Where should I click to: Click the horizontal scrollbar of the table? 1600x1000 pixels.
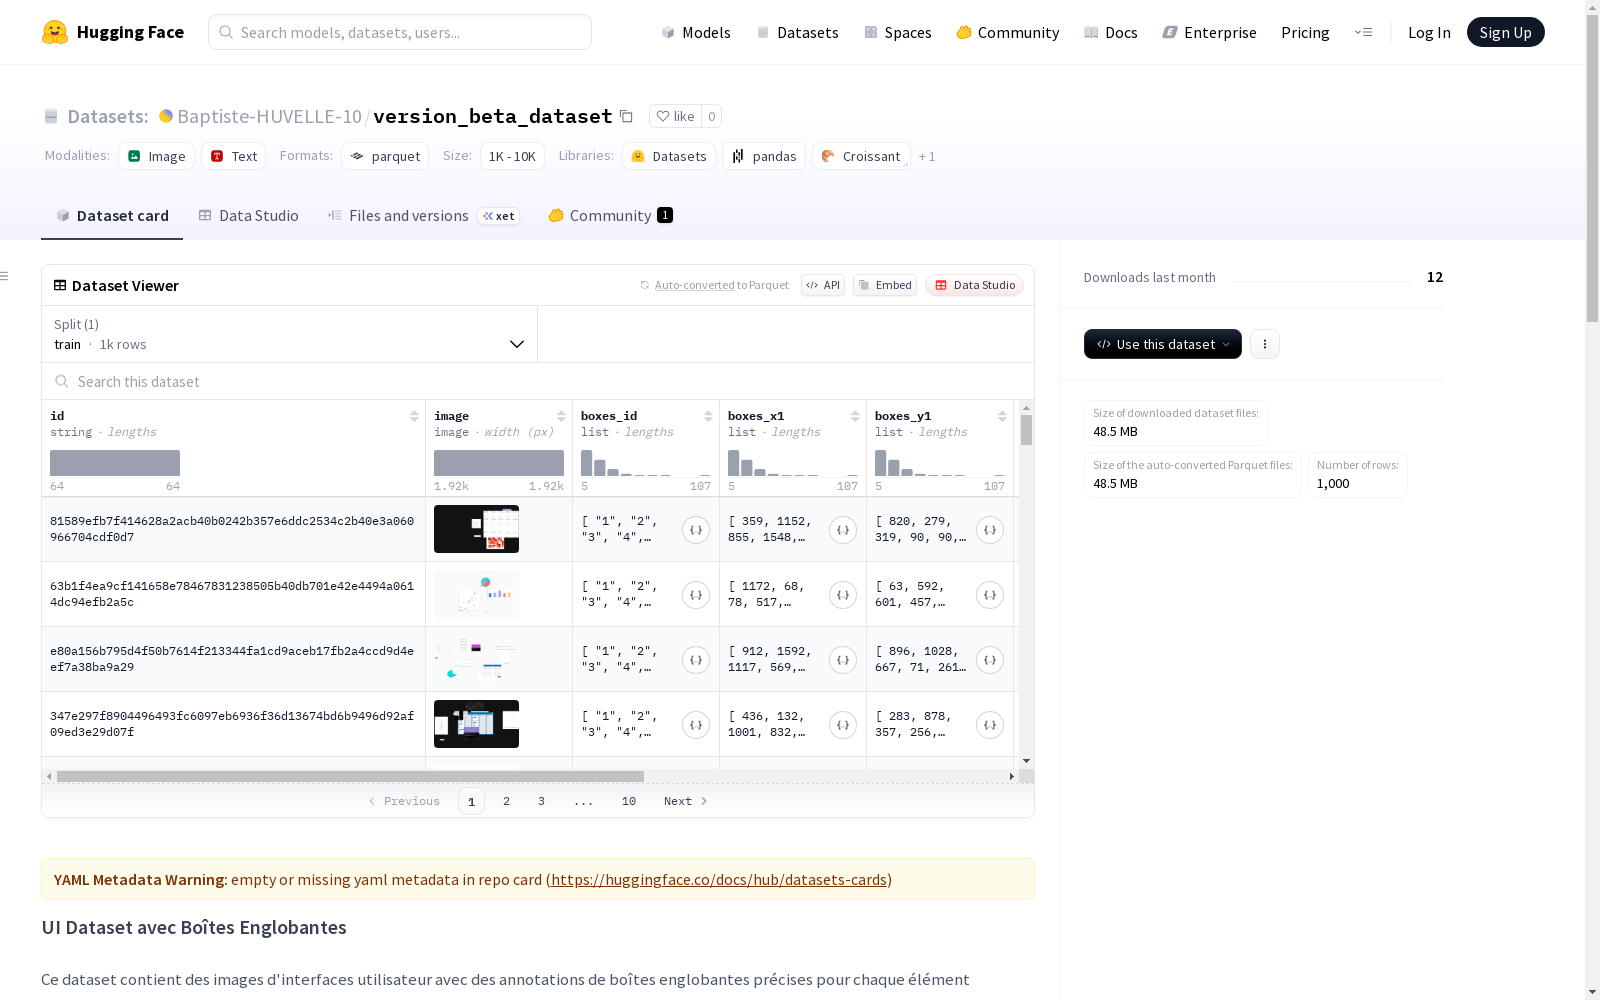tap(350, 776)
